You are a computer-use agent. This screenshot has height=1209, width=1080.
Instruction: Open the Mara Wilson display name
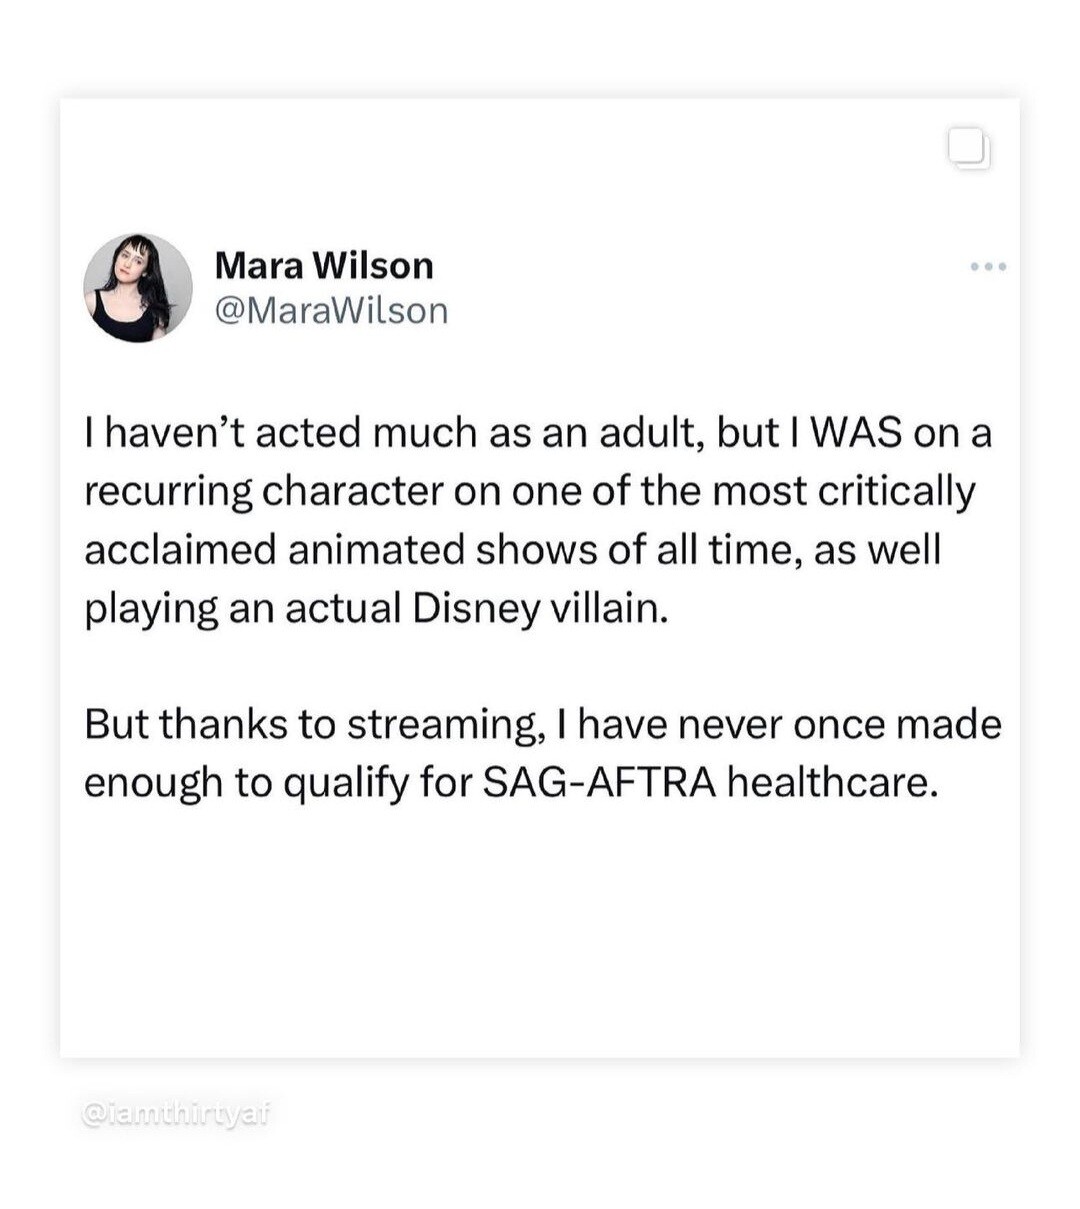324,266
